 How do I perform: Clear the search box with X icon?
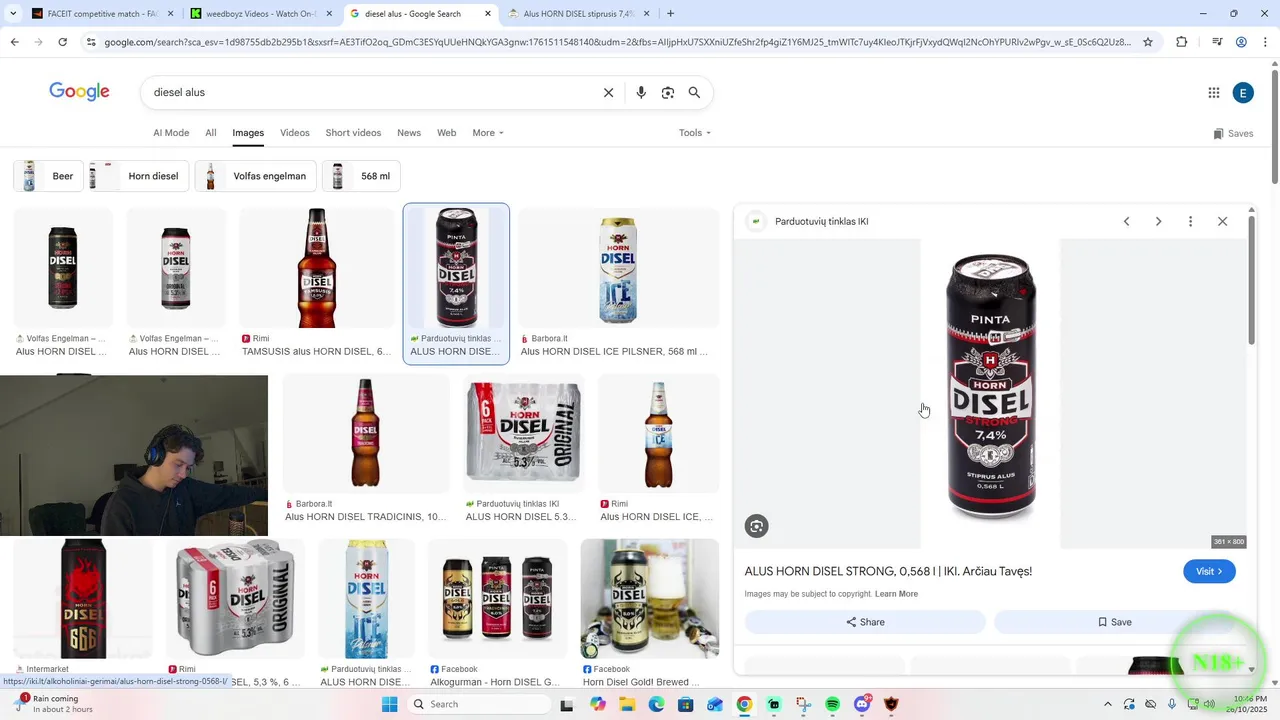coord(608,93)
